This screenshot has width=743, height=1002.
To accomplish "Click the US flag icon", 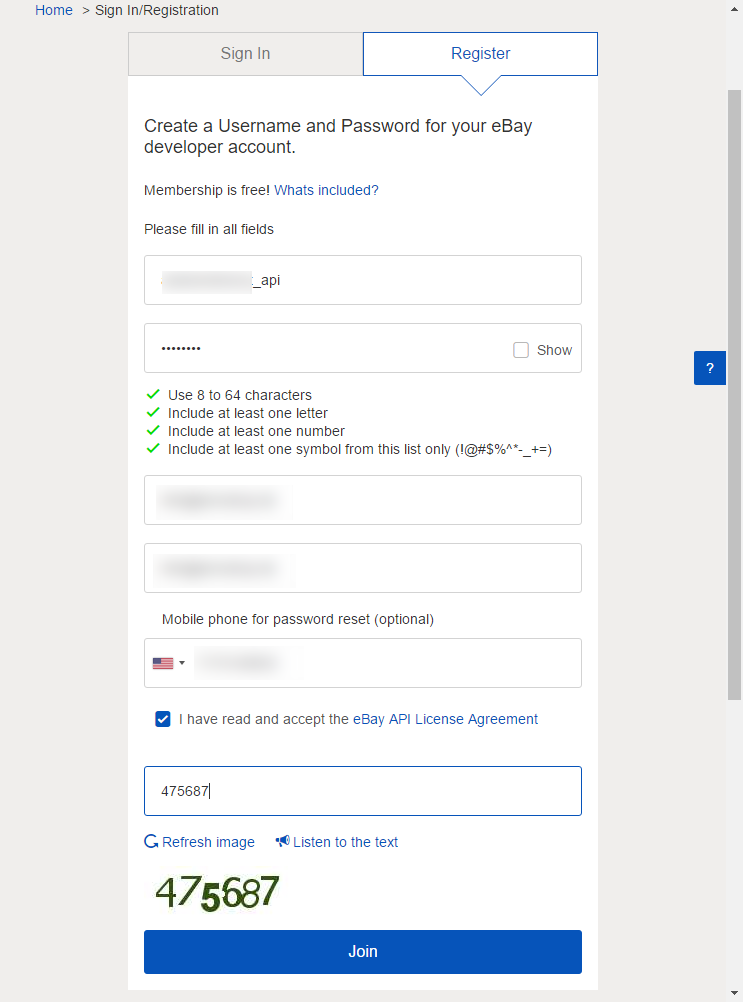I will (163, 663).
